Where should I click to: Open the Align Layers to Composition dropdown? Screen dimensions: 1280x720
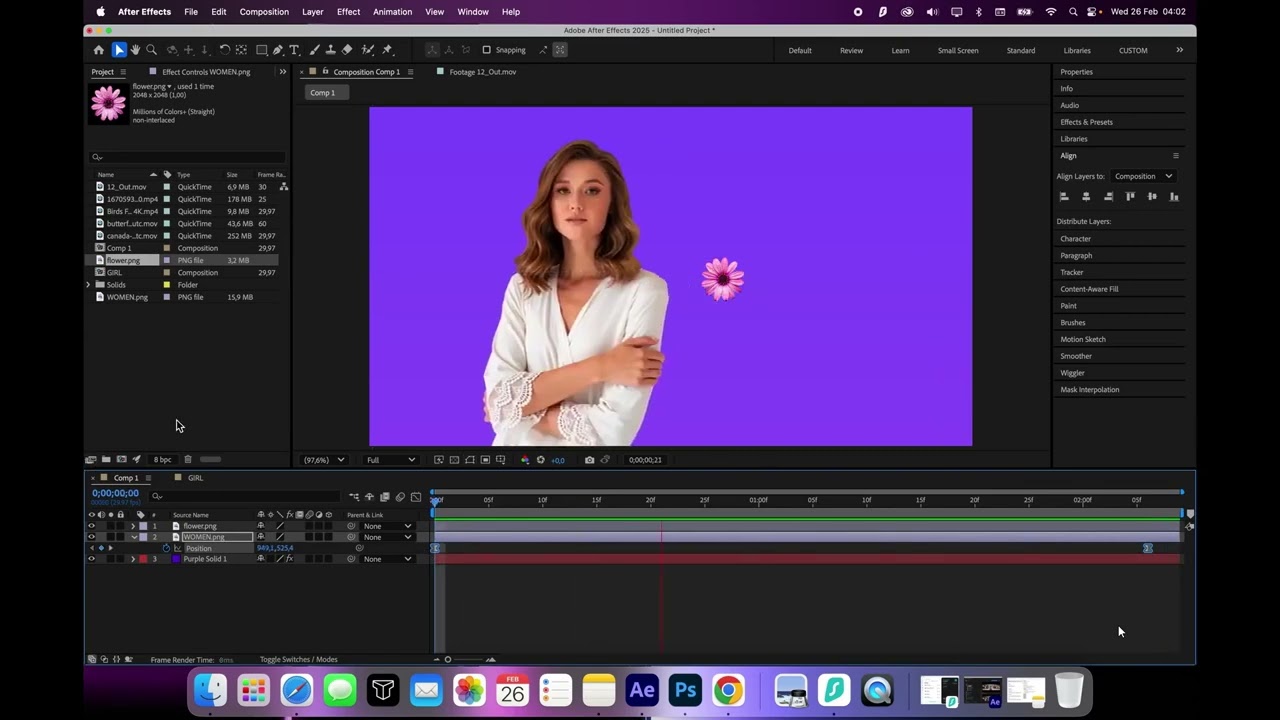[x=1143, y=176]
